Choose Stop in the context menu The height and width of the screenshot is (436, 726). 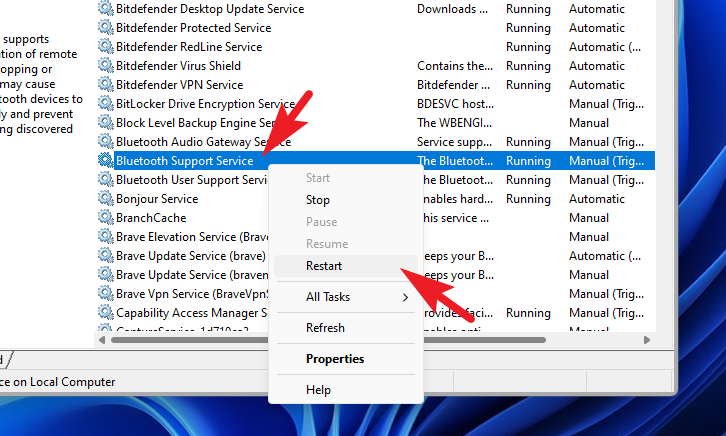[x=346, y=200]
